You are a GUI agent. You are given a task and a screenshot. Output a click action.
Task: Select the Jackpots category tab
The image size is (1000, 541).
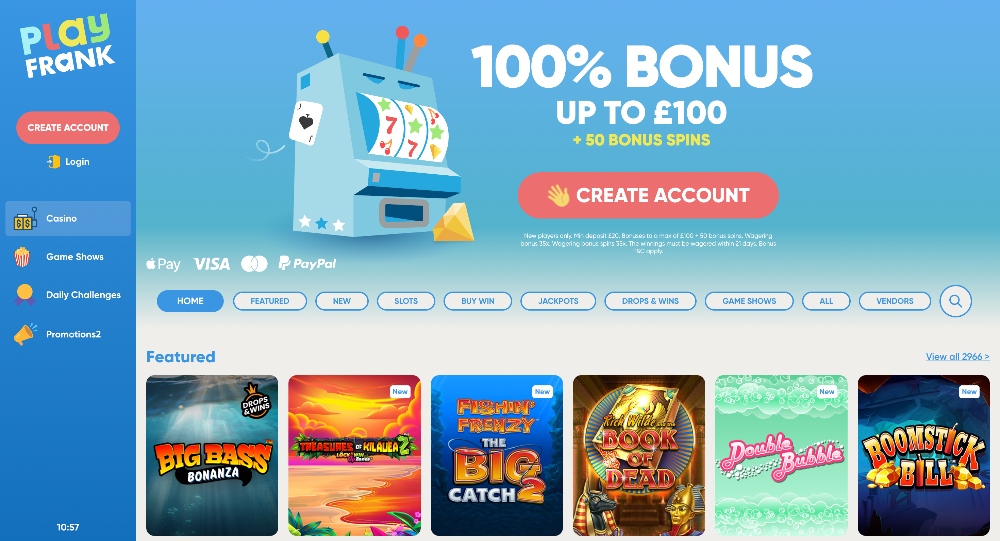click(x=558, y=301)
